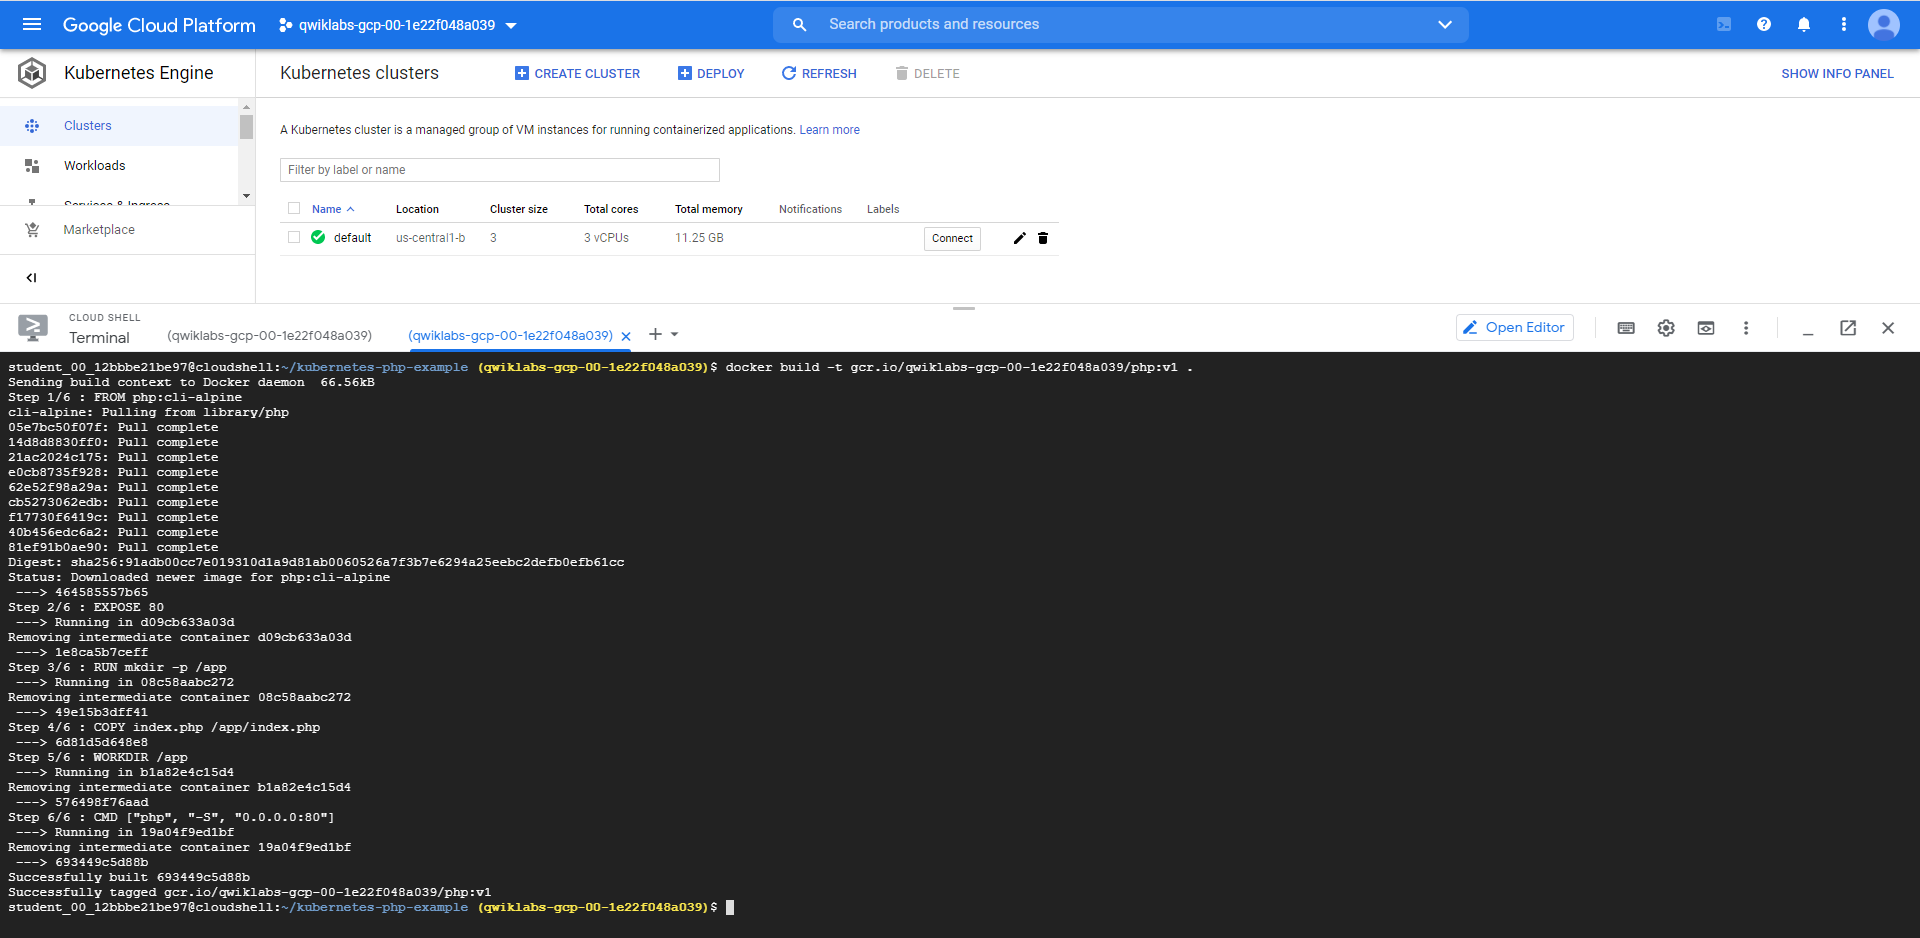This screenshot has height=938, width=1920.
Task: Click the Search products and resources field
Action: coord(1120,24)
